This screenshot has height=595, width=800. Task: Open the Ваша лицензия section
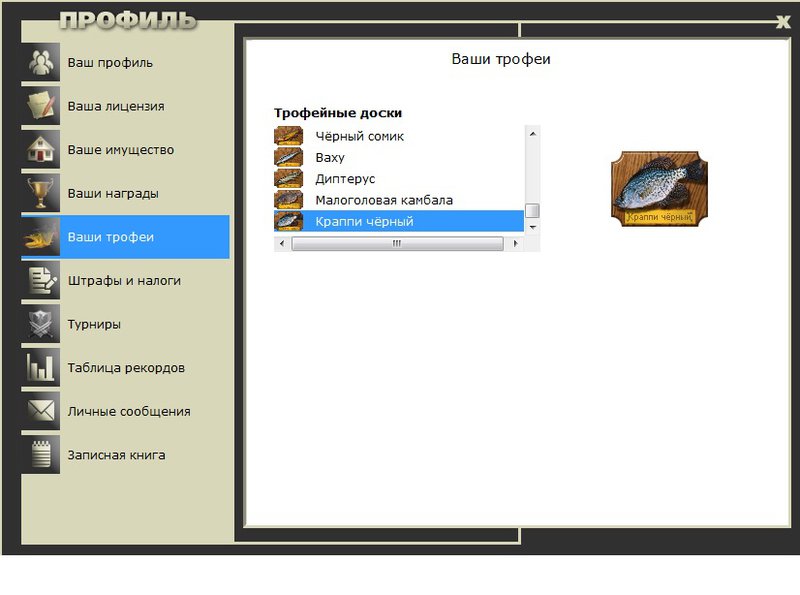click(126, 106)
